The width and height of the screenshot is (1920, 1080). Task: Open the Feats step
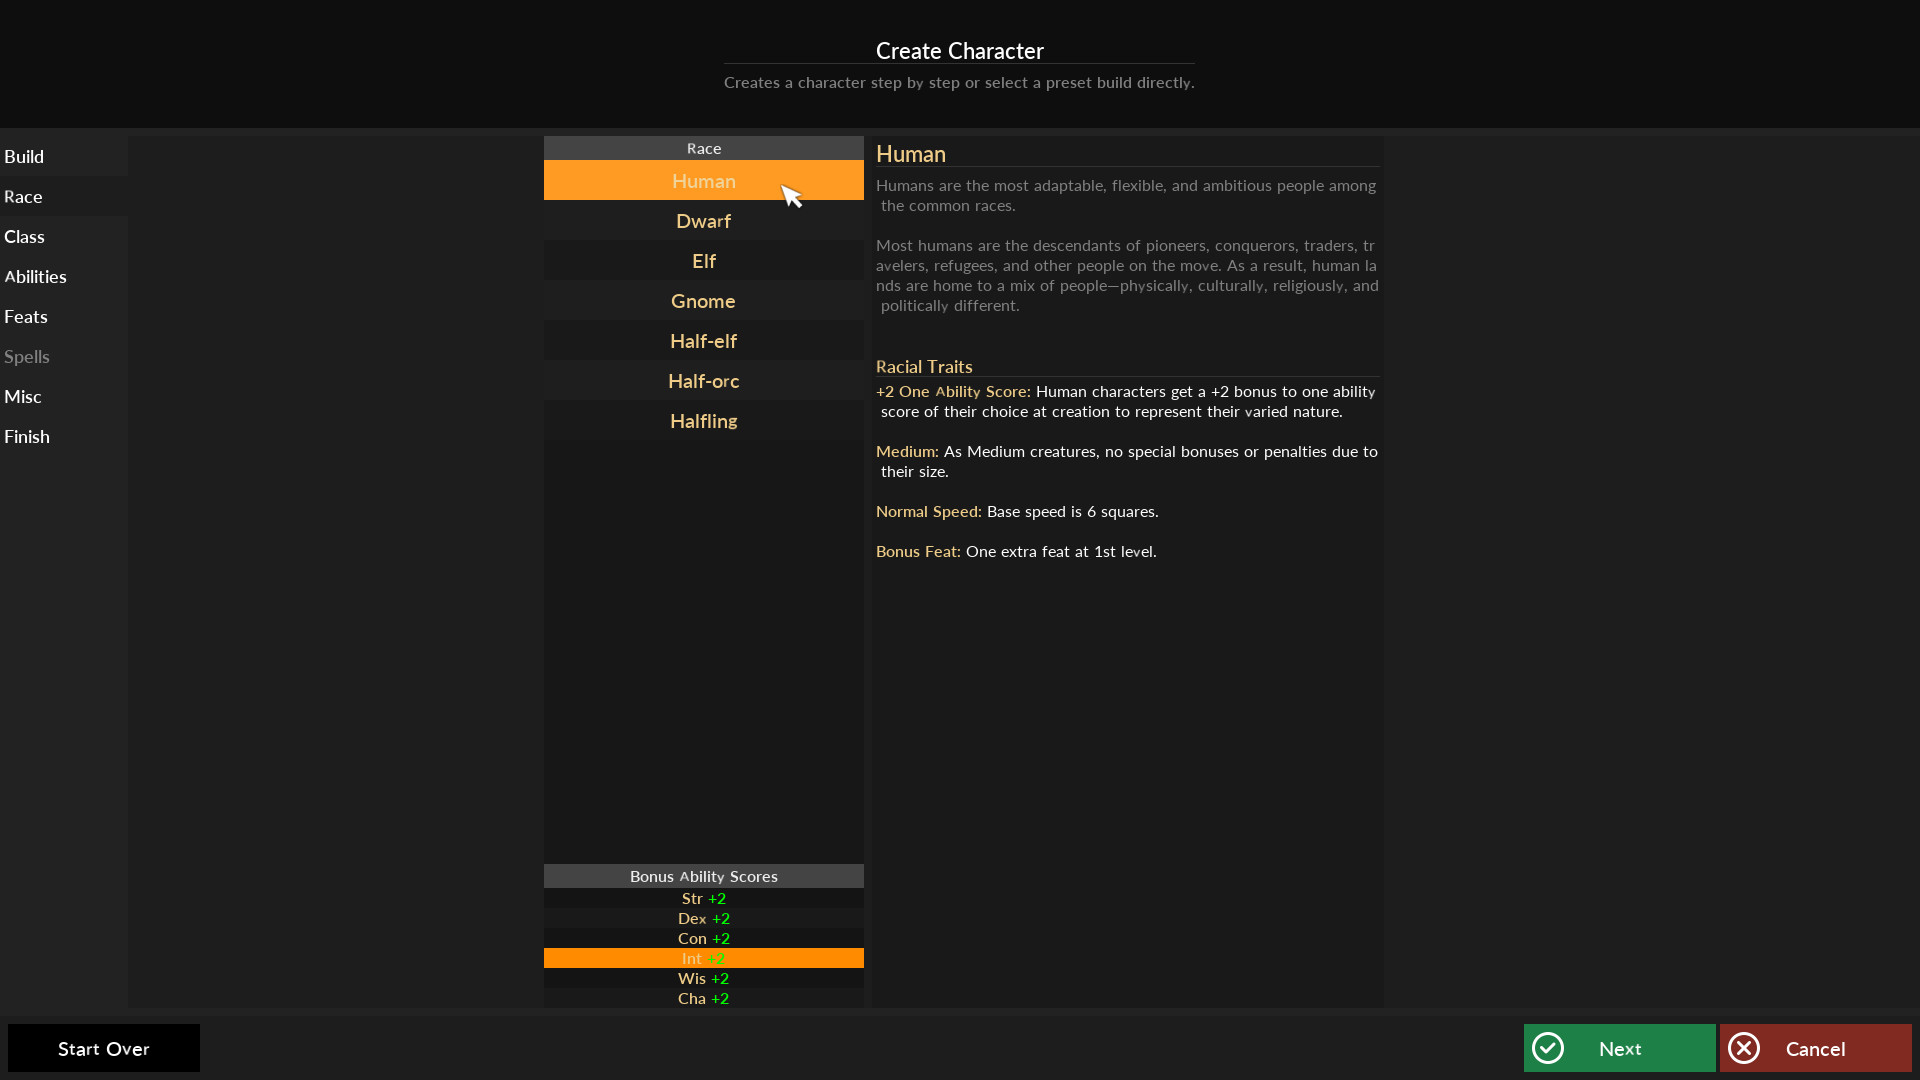pos(26,317)
